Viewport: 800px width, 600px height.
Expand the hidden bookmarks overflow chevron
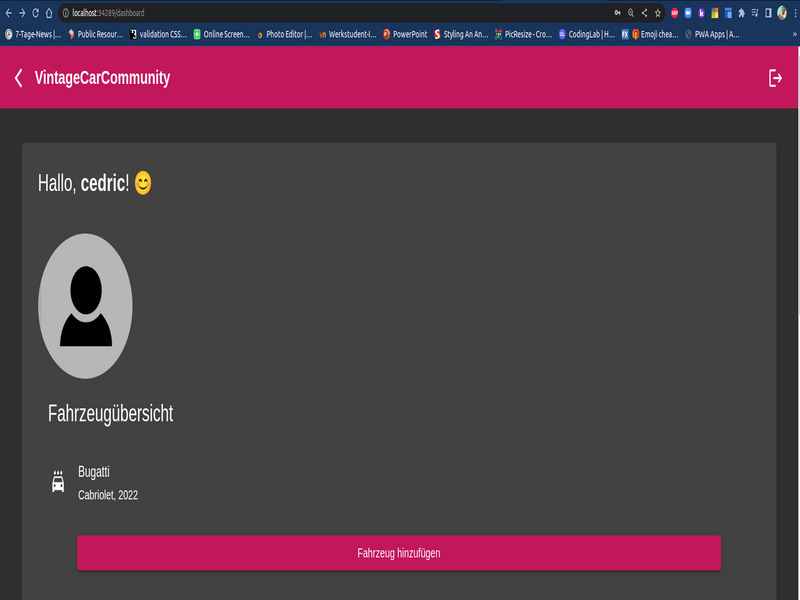point(794,33)
